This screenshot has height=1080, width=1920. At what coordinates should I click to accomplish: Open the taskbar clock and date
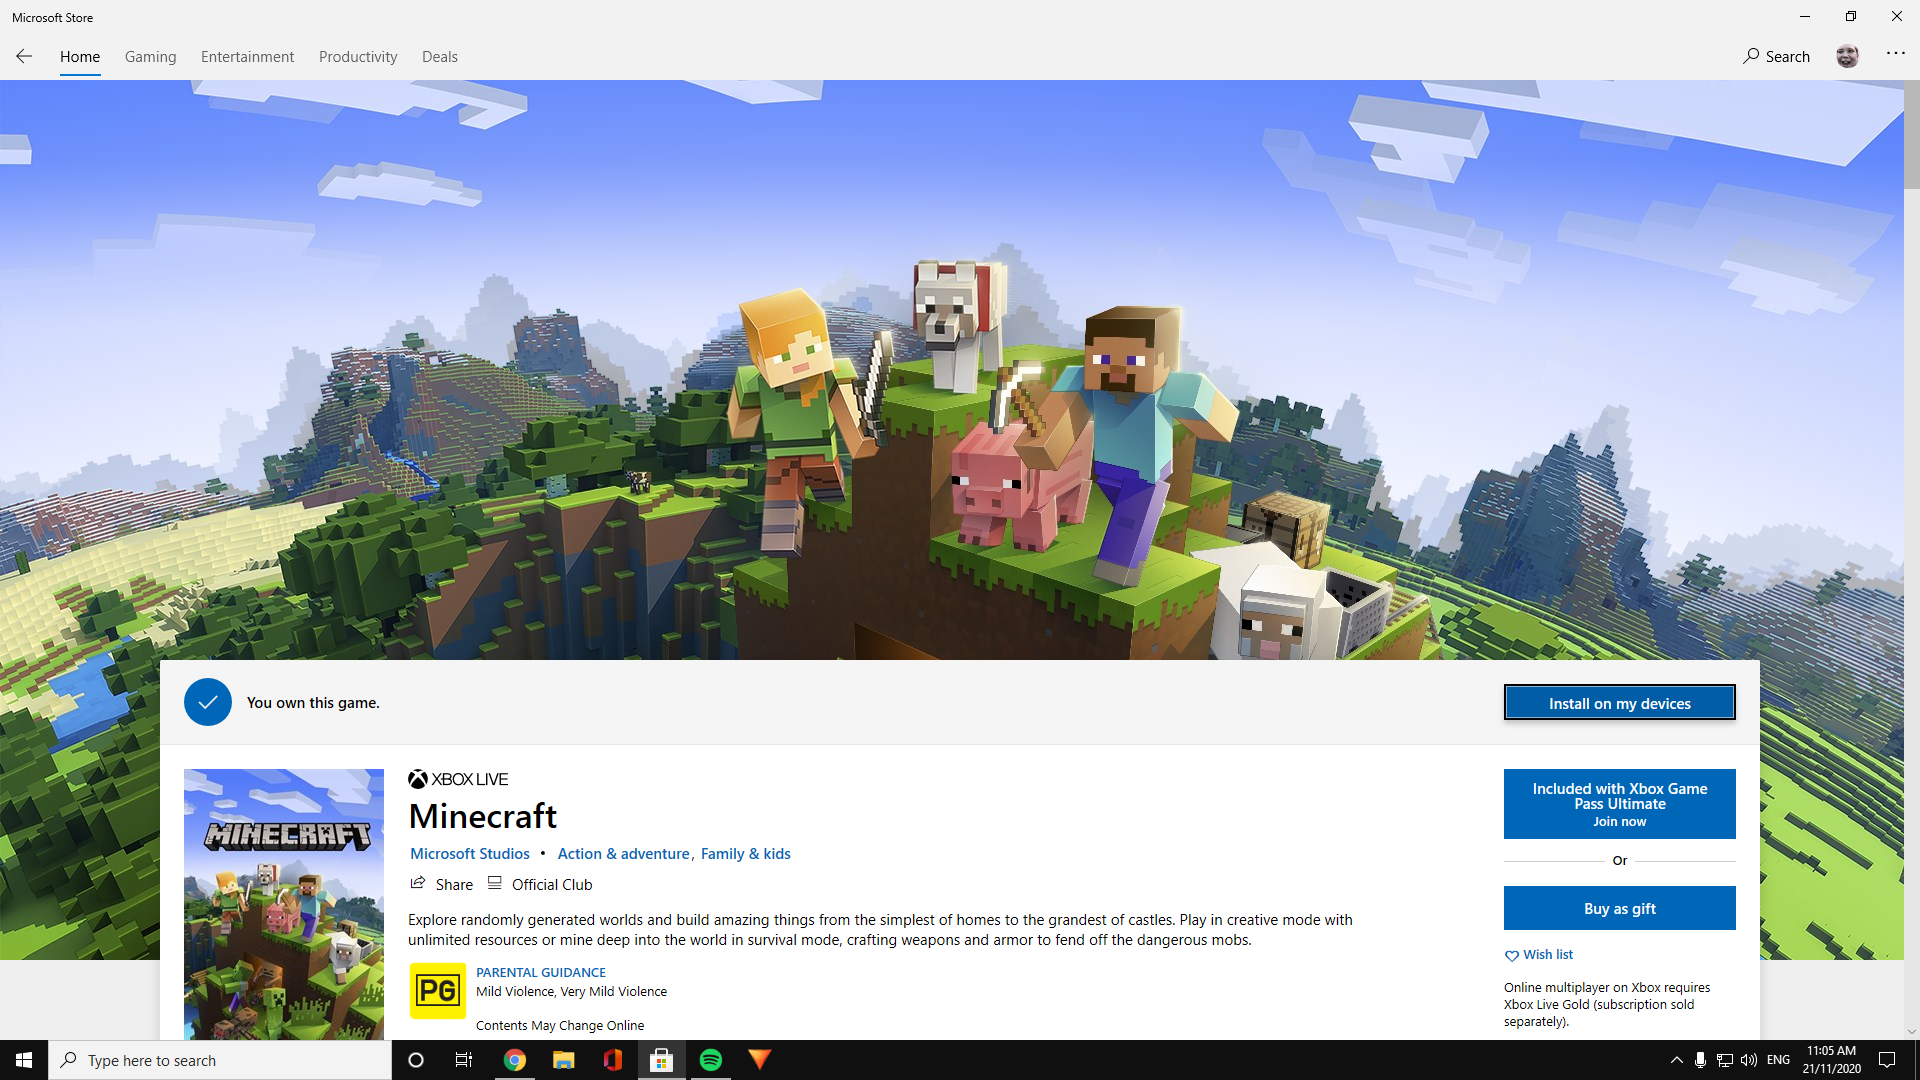(x=1832, y=1060)
